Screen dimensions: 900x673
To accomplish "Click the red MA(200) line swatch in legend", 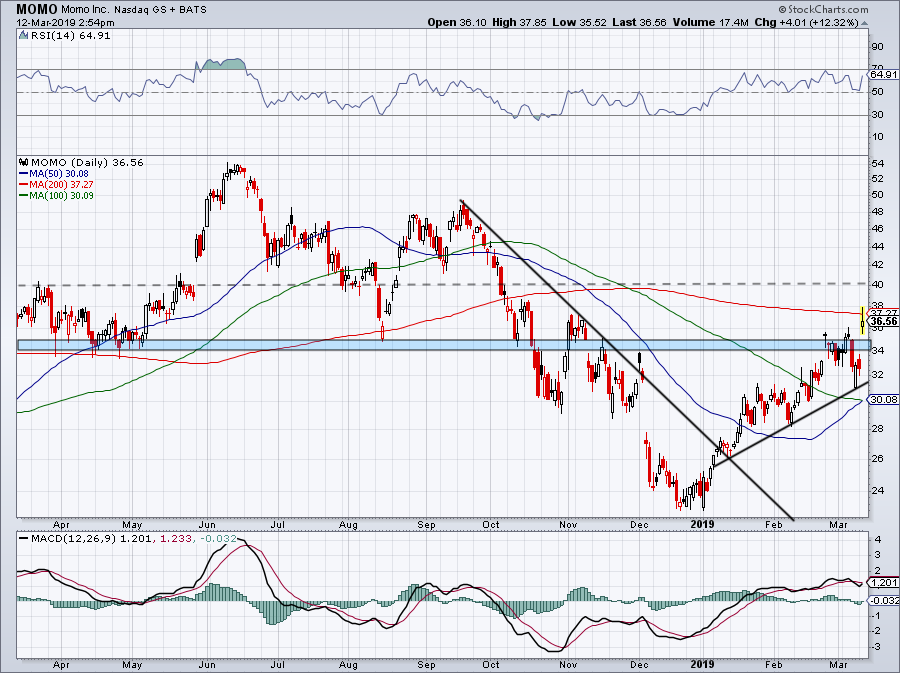I will click(x=24, y=184).
